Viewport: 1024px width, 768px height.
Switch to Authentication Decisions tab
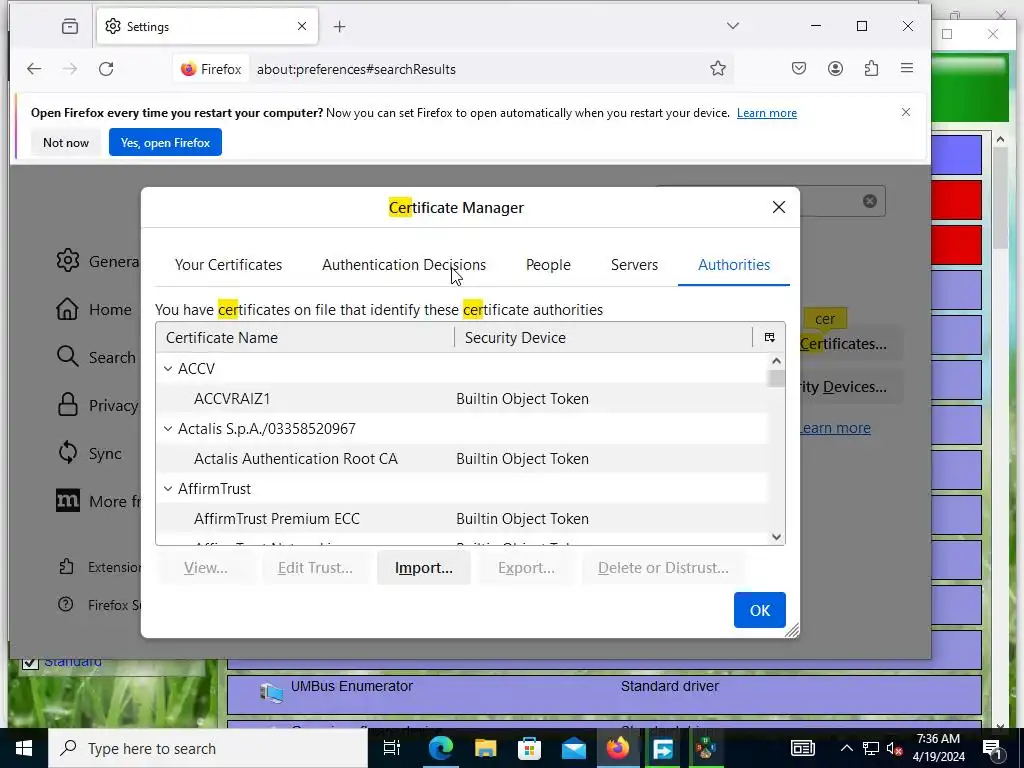pyautogui.click(x=404, y=264)
